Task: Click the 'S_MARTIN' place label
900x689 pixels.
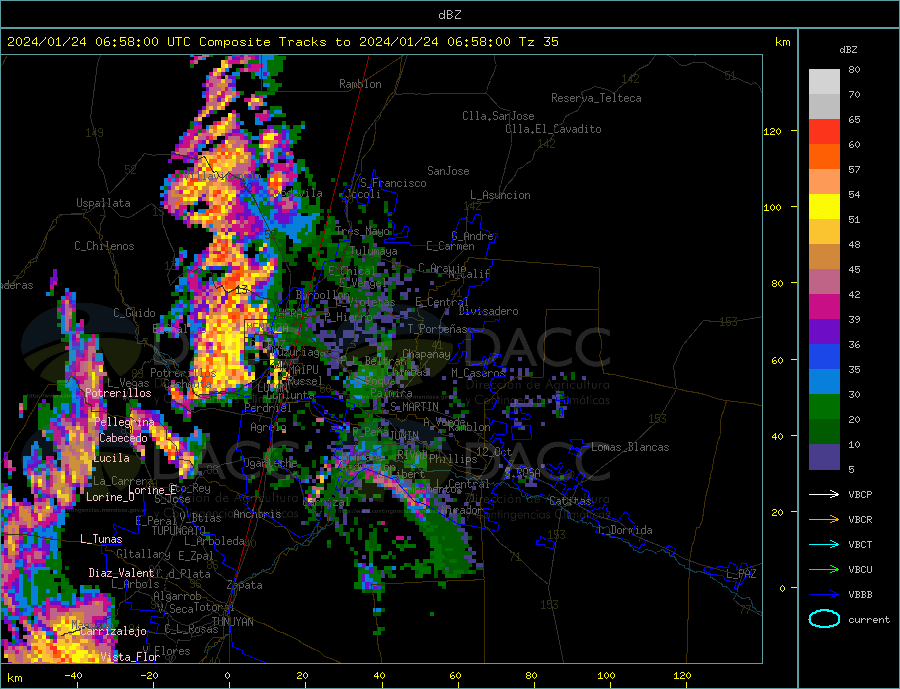Action: tap(414, 407)
